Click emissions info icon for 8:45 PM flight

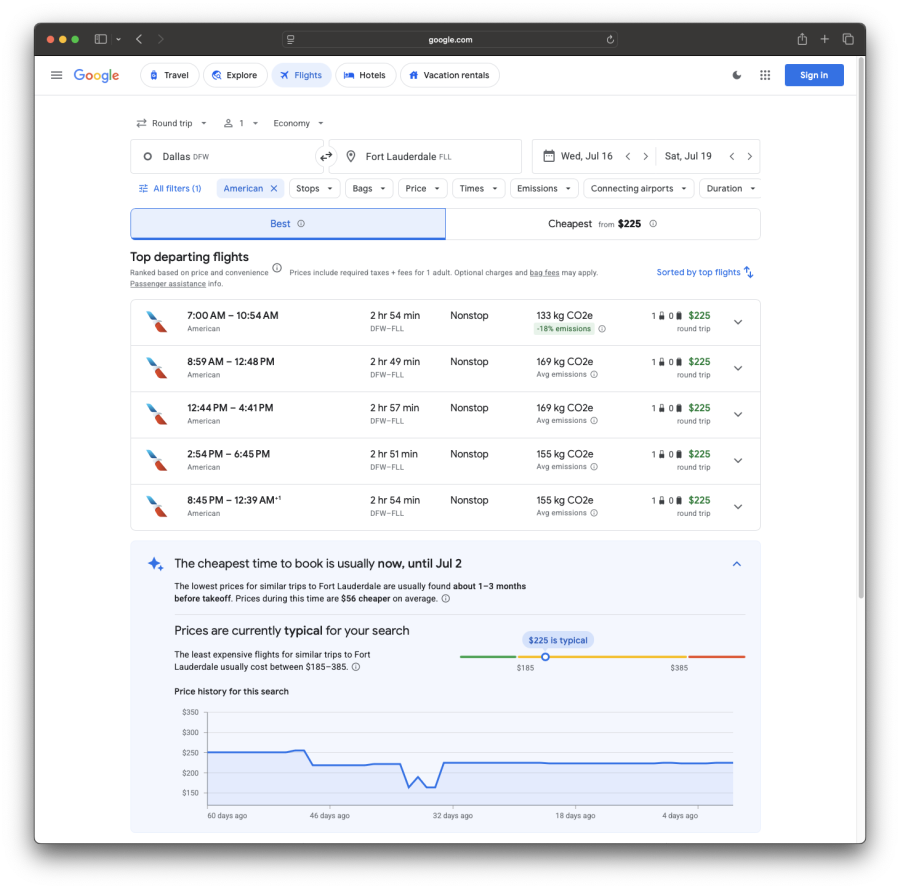click(594, 513)
